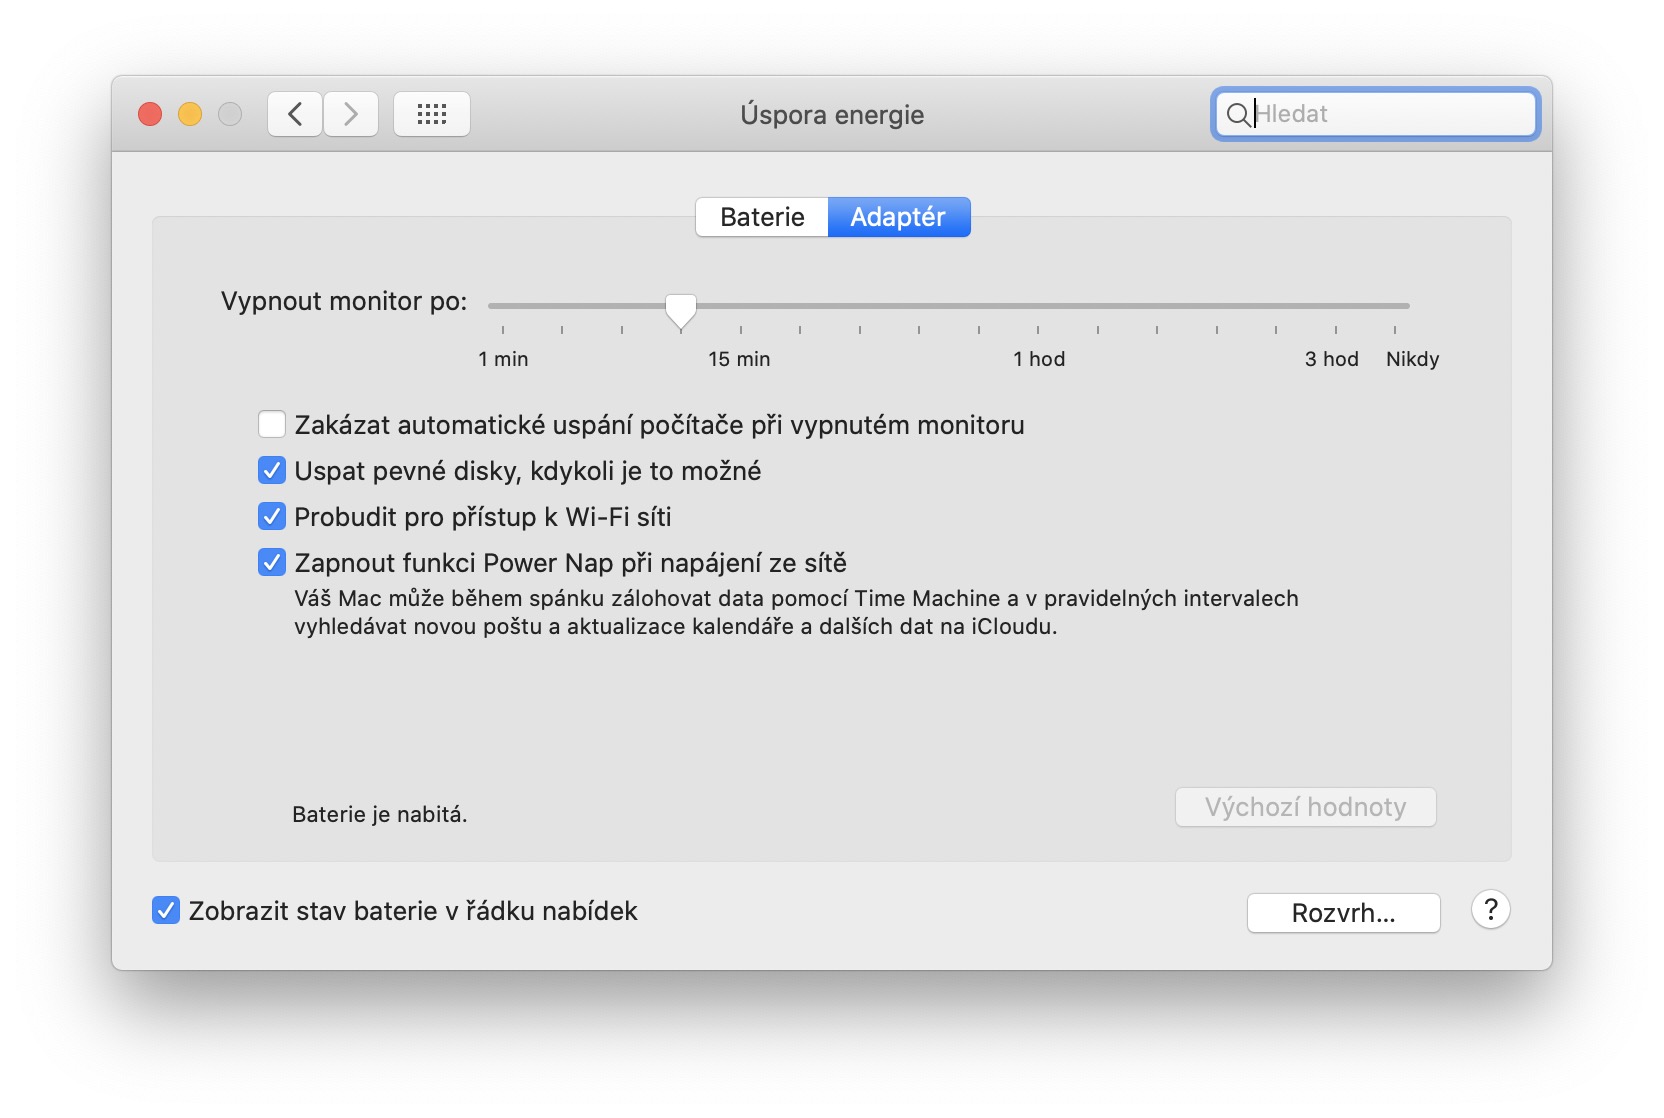Uncheck Zobrazit stav baterie v řádku nabídek

point(166,911)
